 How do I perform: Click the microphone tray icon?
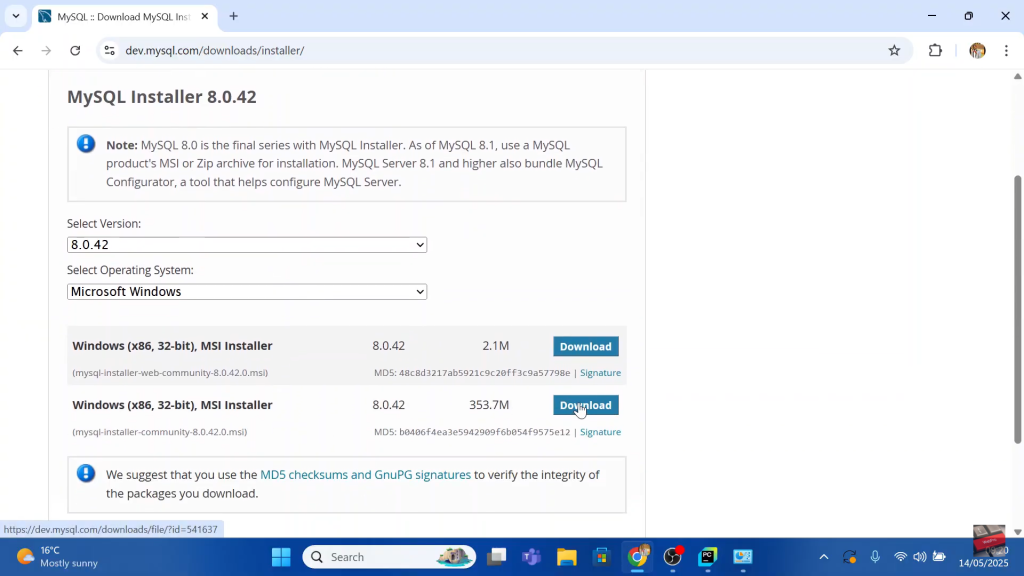pos(875,557)
